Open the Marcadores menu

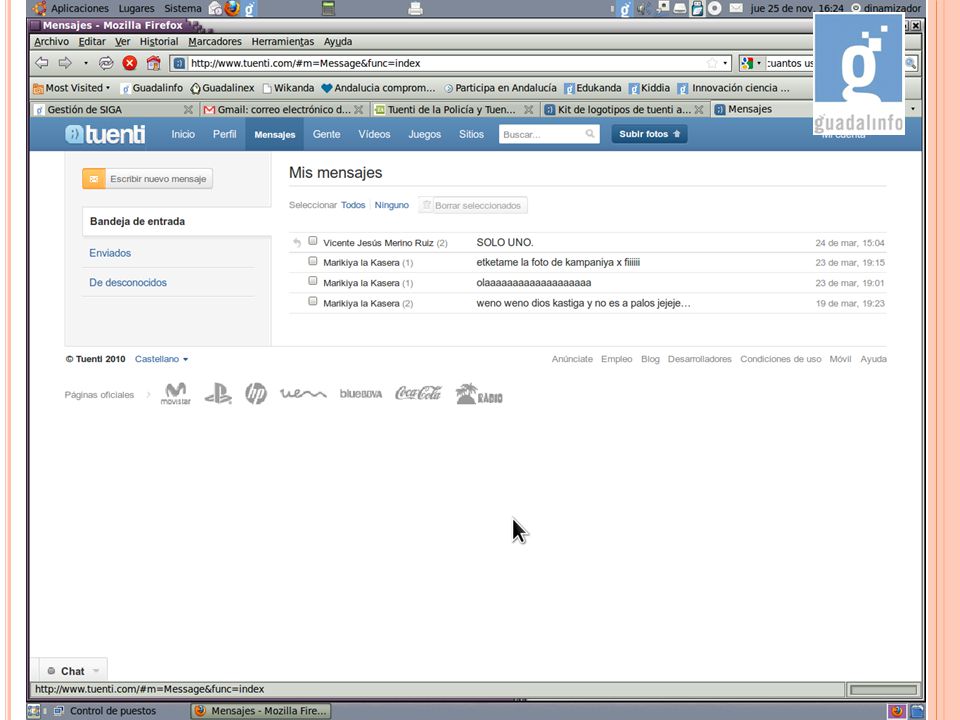(215, 42)
